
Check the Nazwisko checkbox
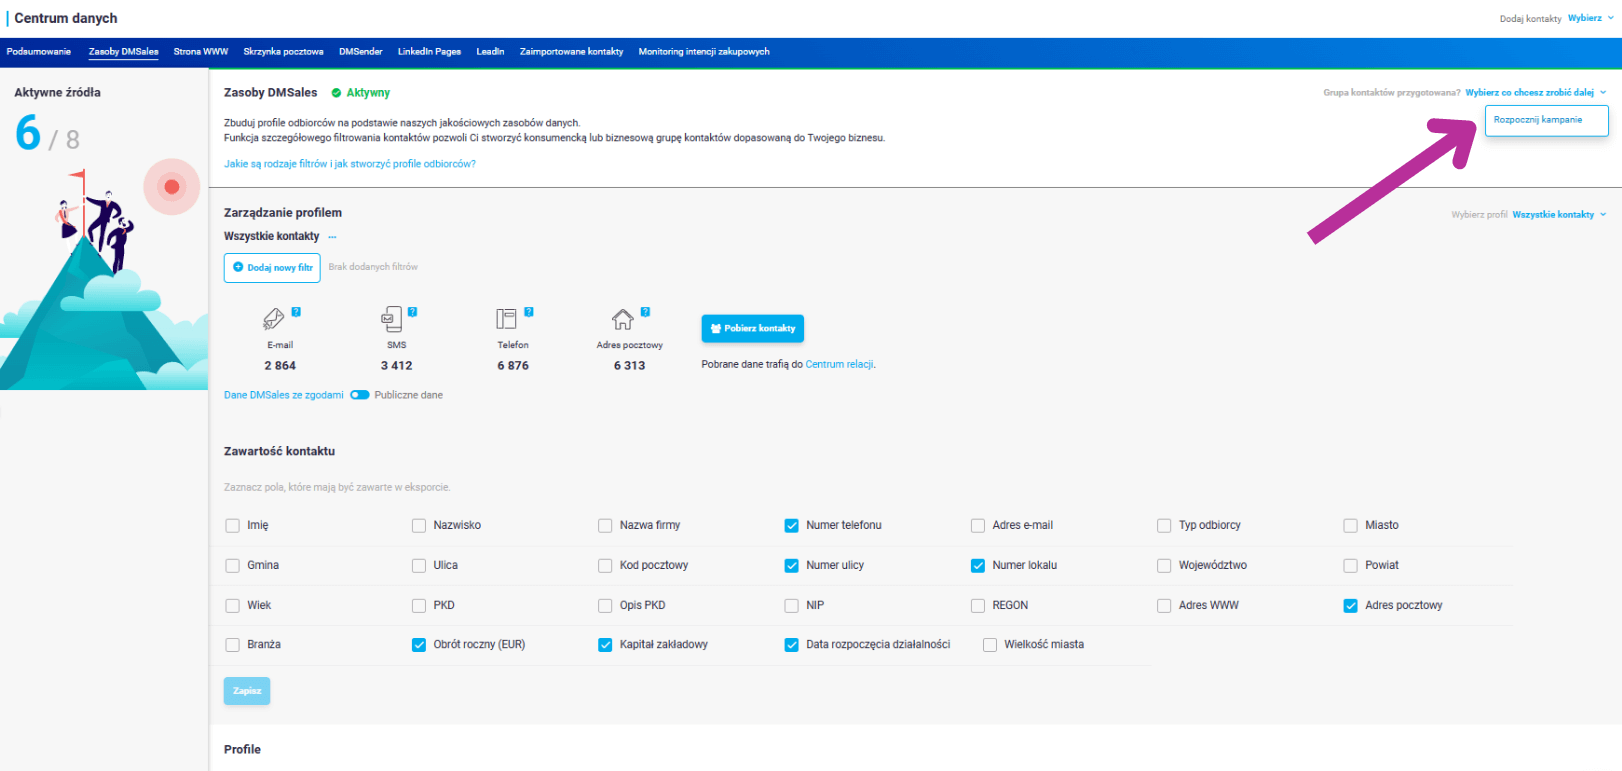tap(419, 525)
